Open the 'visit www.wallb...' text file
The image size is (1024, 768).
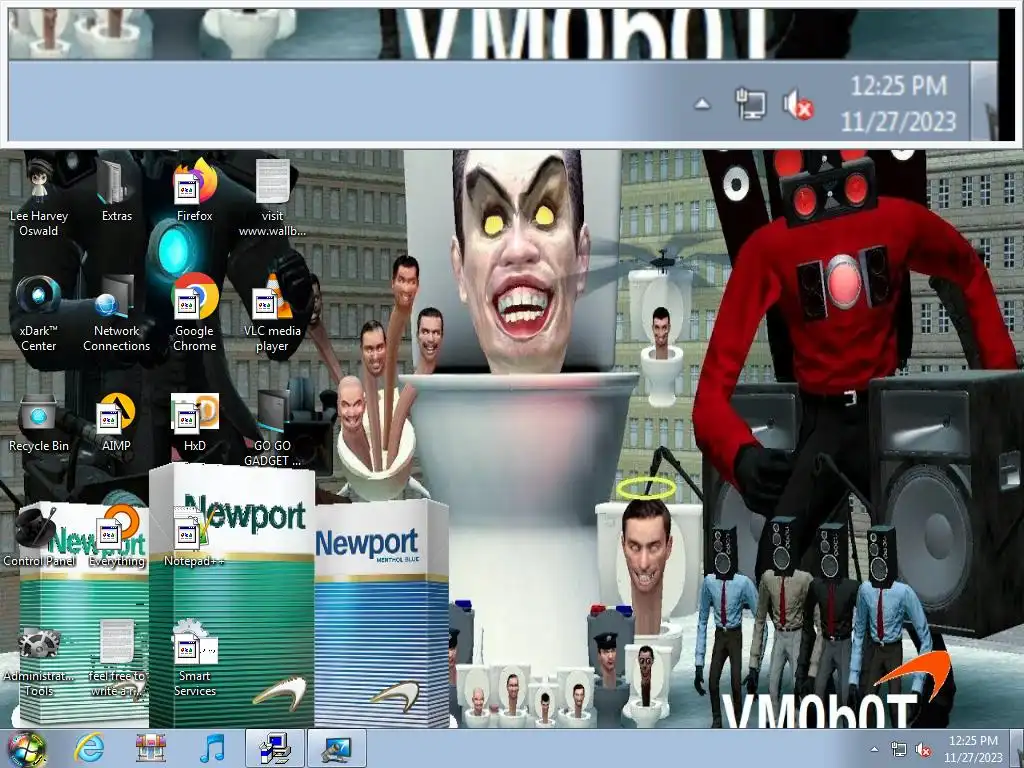coord(272,198)
